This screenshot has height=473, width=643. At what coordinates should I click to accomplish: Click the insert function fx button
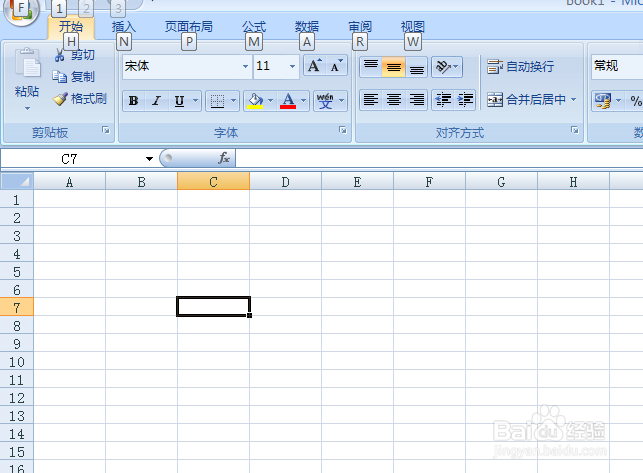(x=224, y=158)
